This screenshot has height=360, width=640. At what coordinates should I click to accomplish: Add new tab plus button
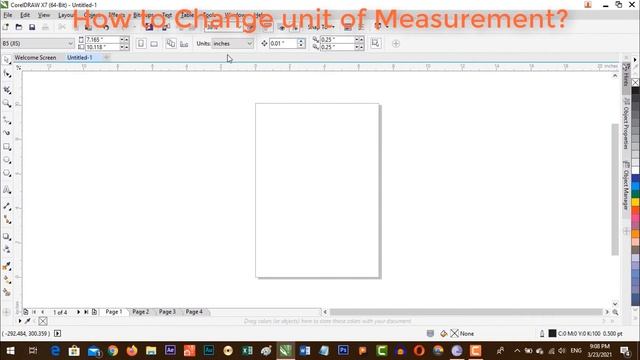click(106, 58)
